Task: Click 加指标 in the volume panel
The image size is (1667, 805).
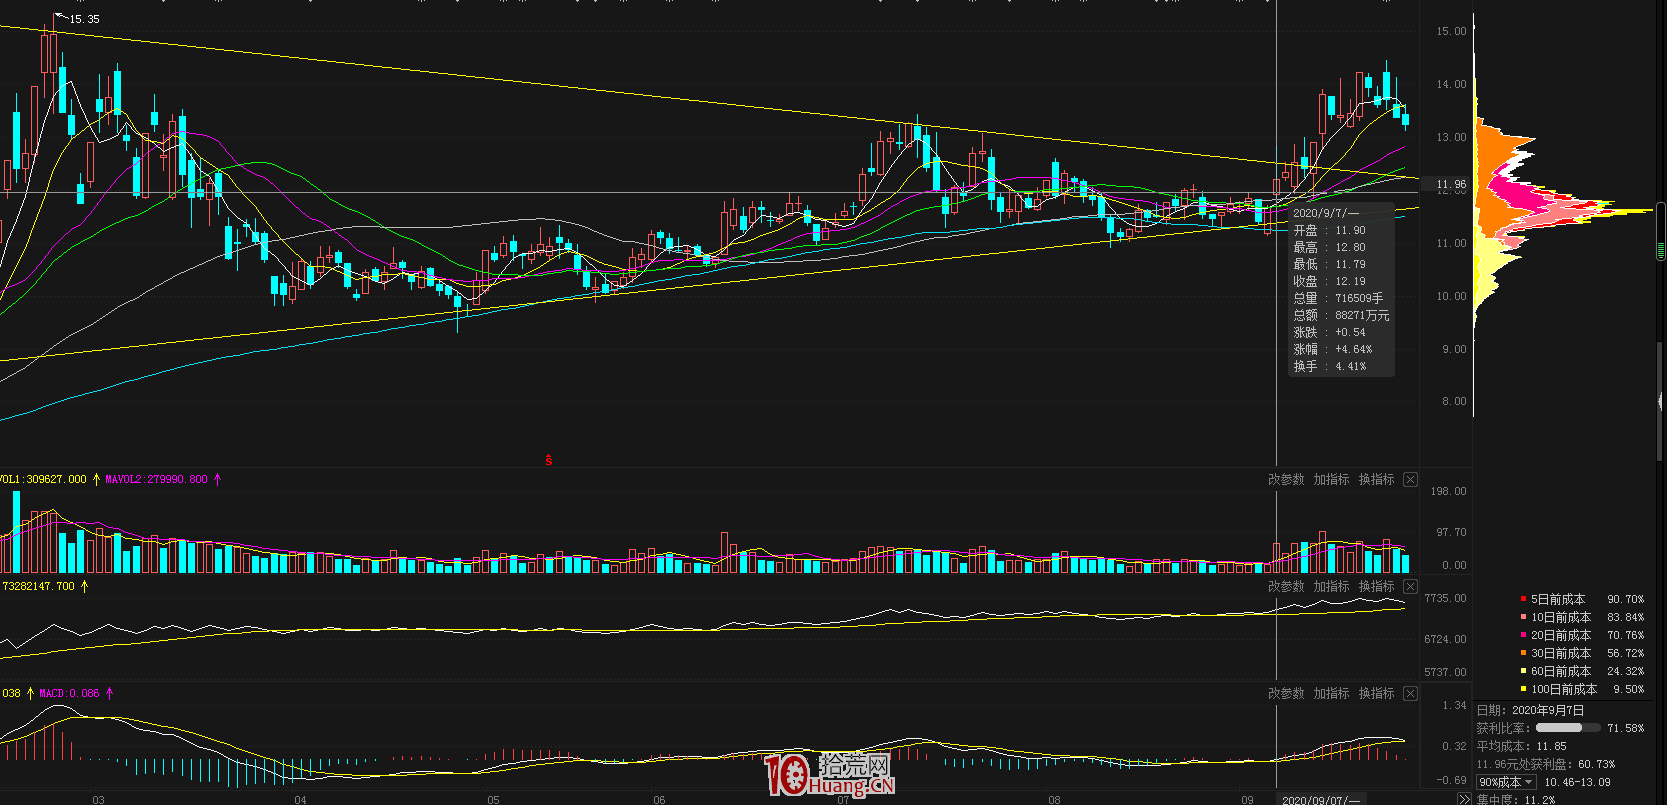Action: [1331, 480]
